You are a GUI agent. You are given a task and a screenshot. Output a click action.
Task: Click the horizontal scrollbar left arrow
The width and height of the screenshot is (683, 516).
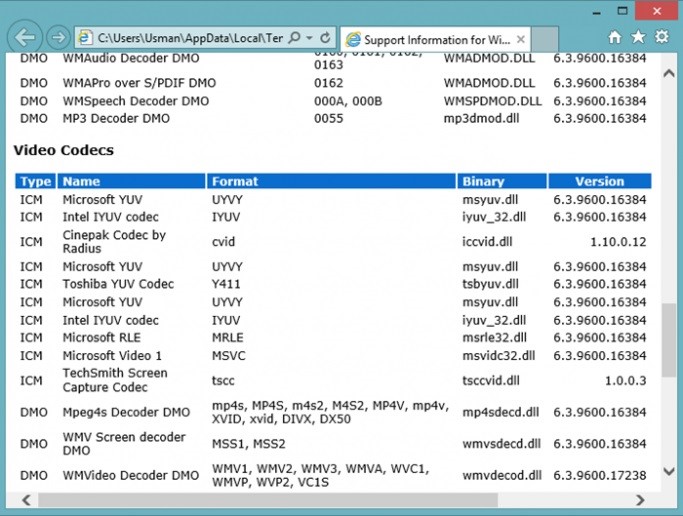tap(26, 499)
